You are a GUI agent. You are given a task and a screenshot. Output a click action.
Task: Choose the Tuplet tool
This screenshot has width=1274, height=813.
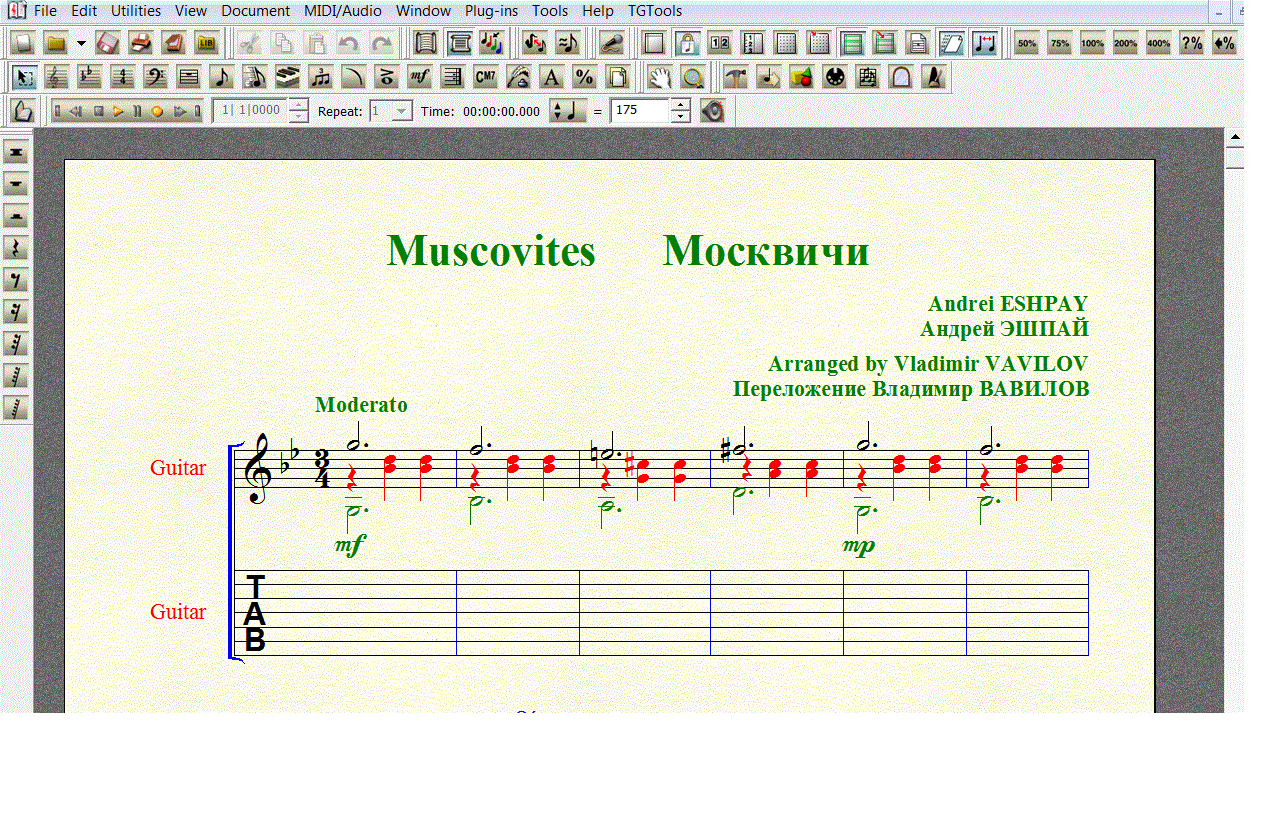click(x=320, y=77)
